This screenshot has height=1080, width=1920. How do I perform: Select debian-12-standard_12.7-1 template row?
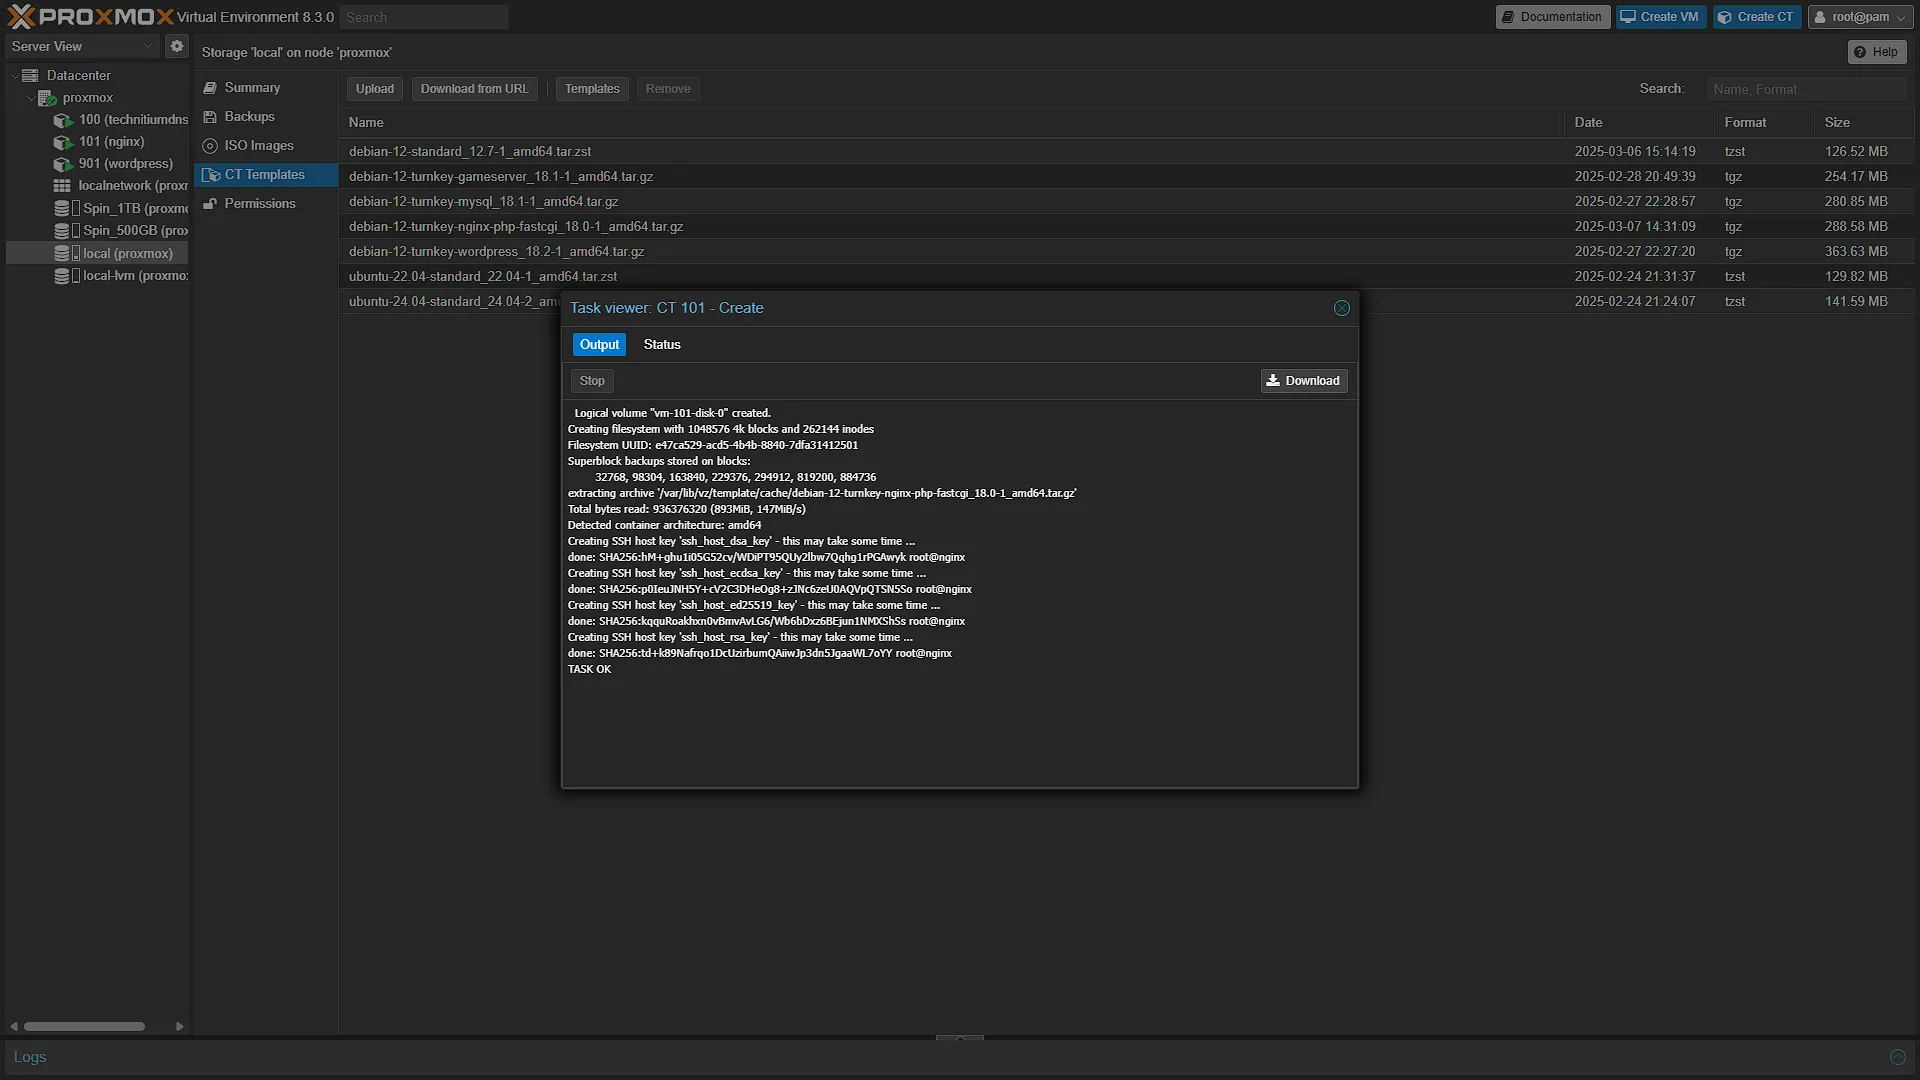(1126, 152)
